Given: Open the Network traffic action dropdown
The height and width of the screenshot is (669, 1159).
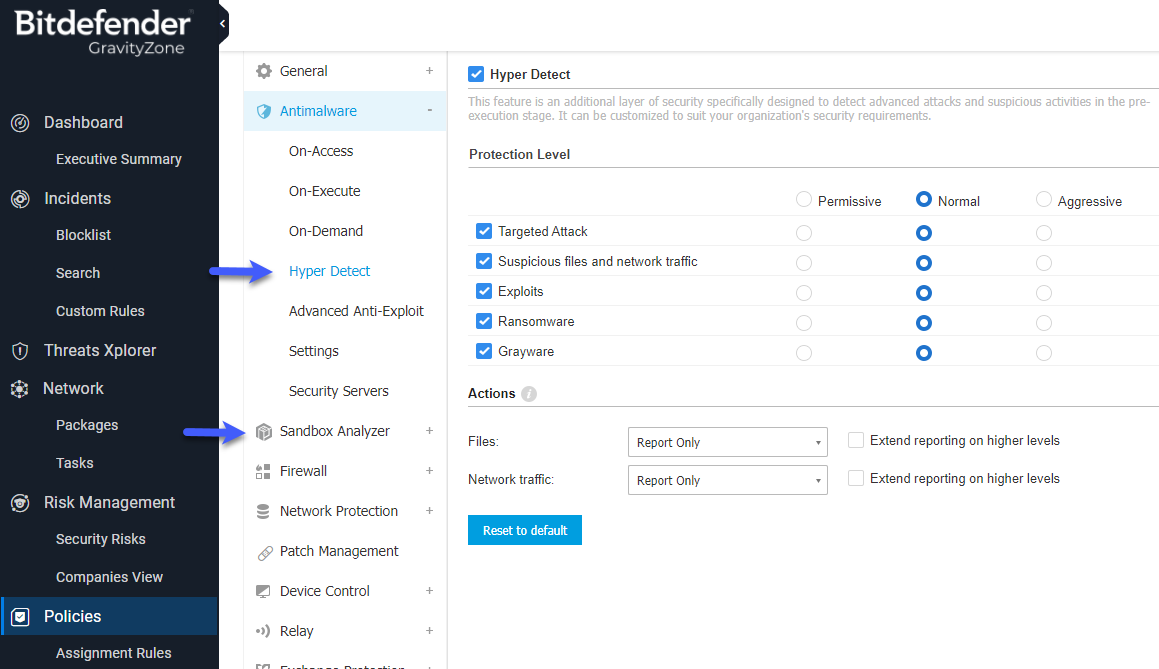Looking at the screenshot, I should tap(727, 480).
